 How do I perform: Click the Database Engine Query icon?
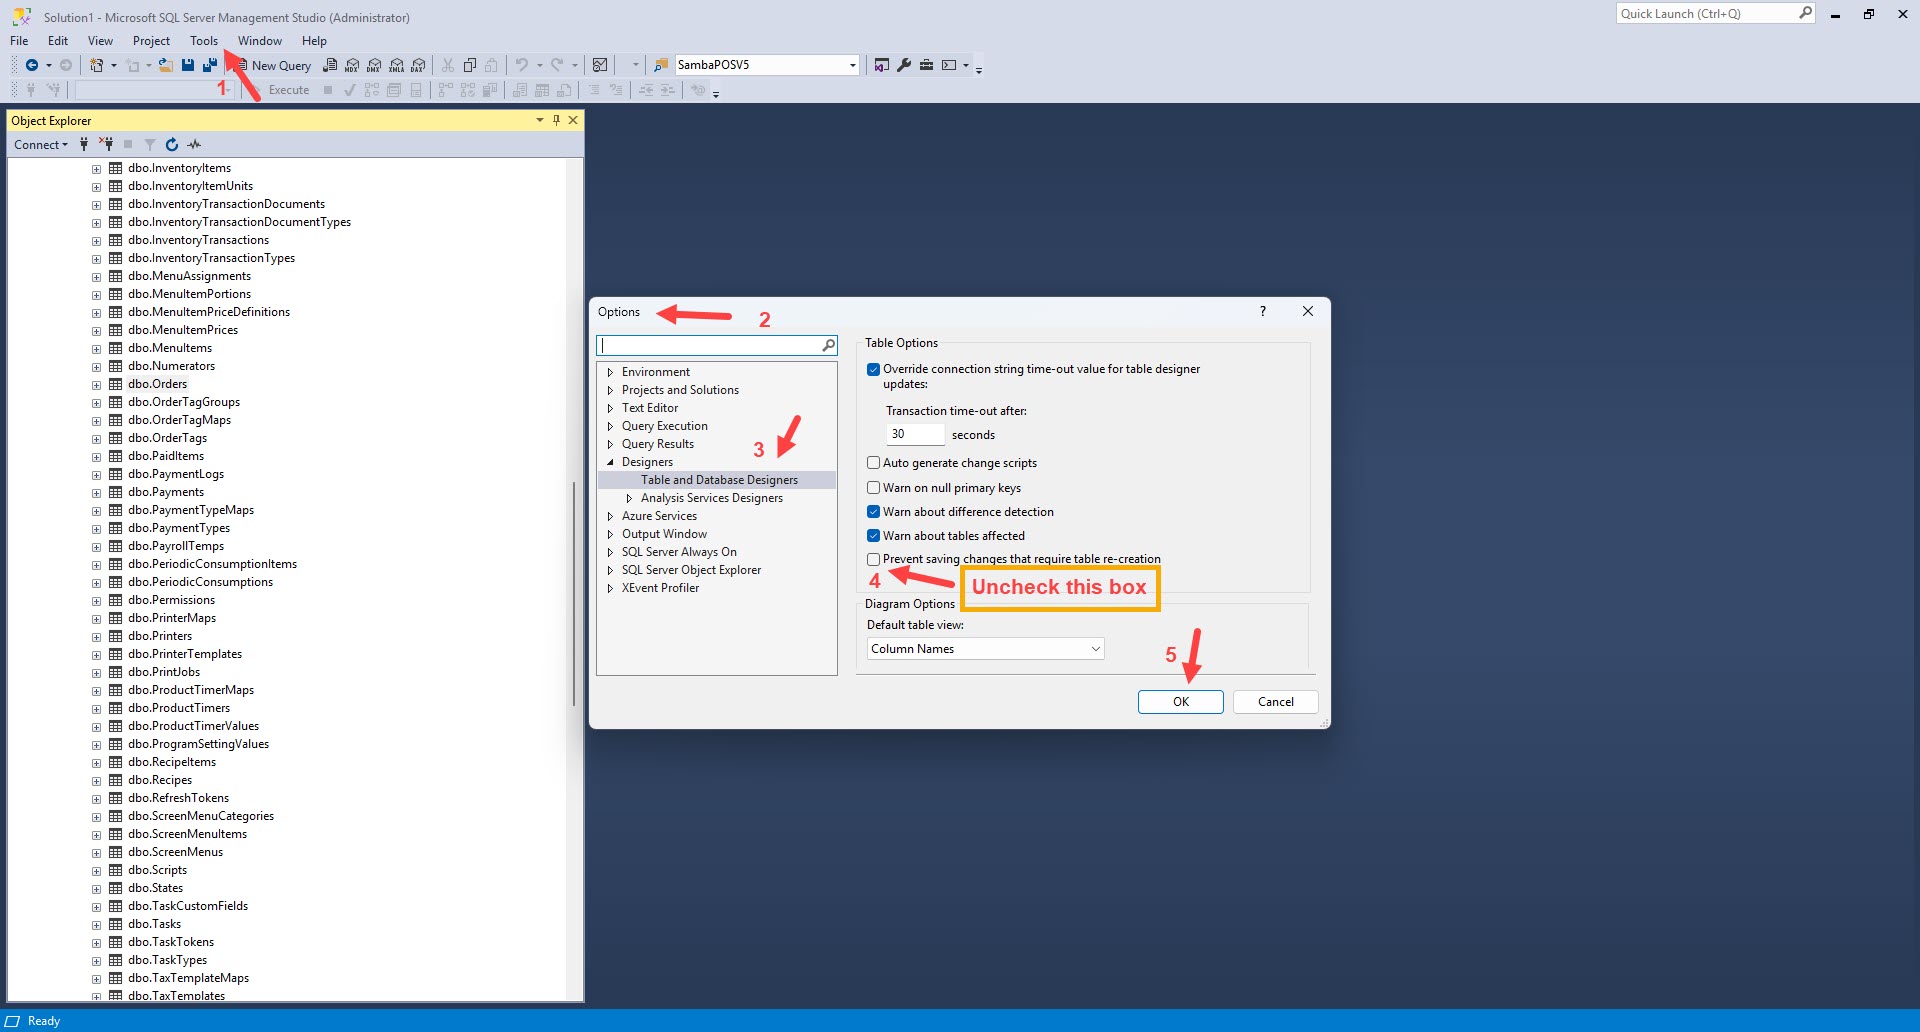330,65
